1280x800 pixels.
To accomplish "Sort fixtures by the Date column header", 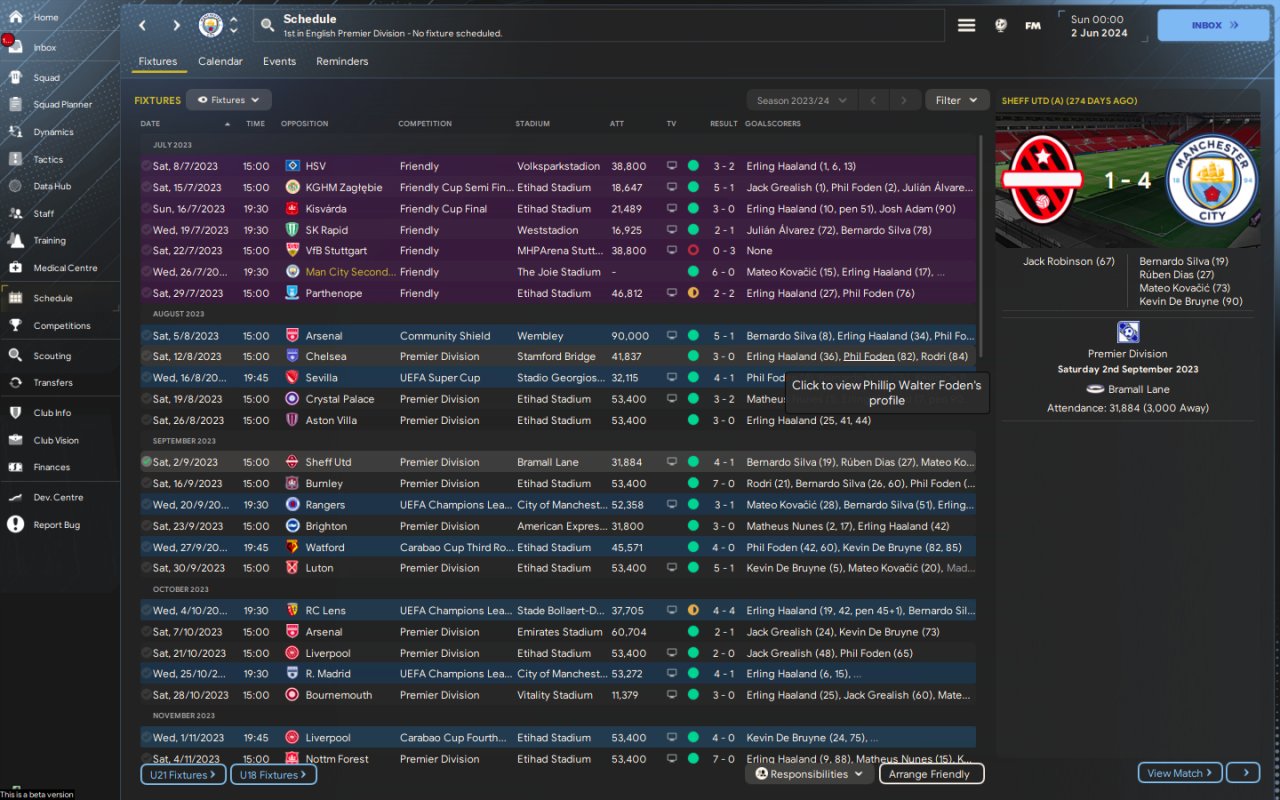I will coord(150,124).
